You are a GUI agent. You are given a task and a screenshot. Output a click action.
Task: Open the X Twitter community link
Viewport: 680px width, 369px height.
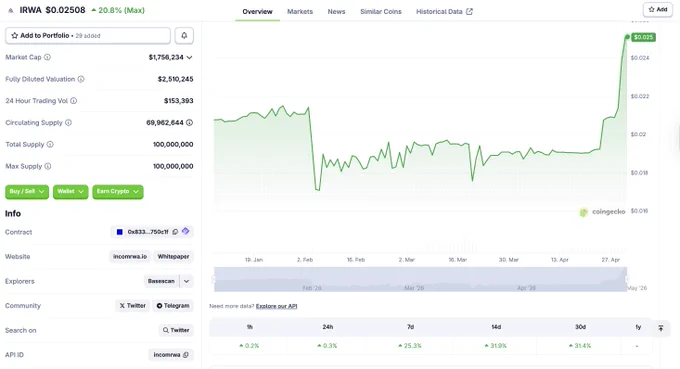[x=133, y=306]
